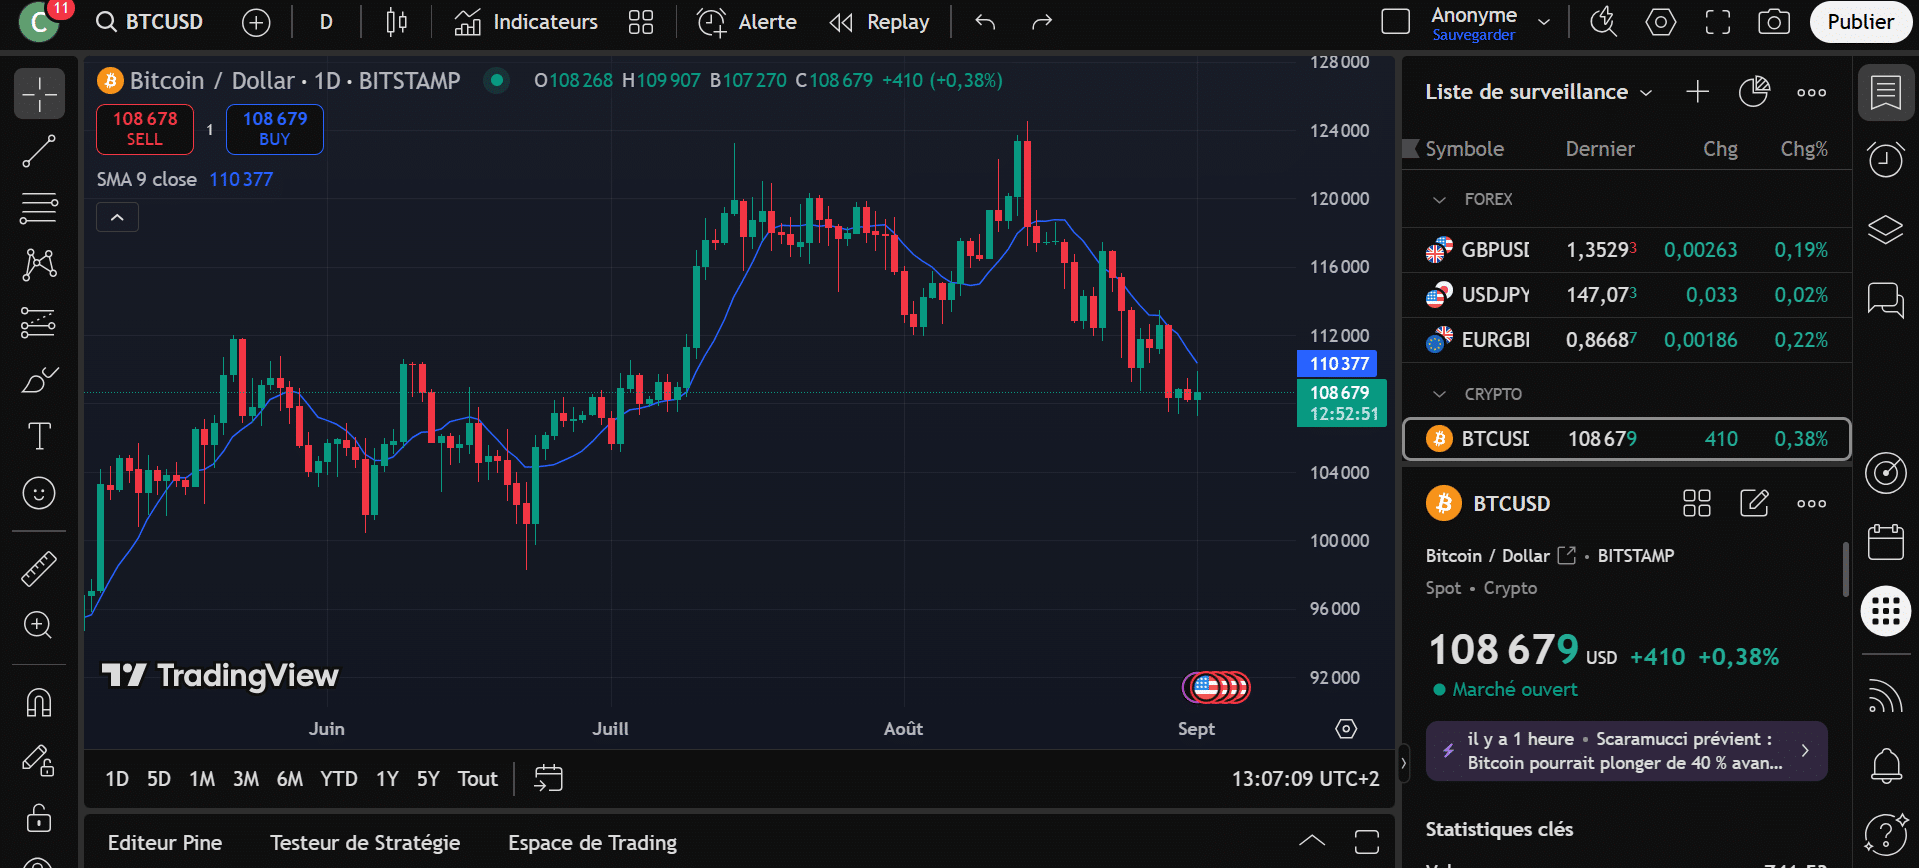Collapse the CRYPTO watchlist section
1919x868 pixels.
1439,395
